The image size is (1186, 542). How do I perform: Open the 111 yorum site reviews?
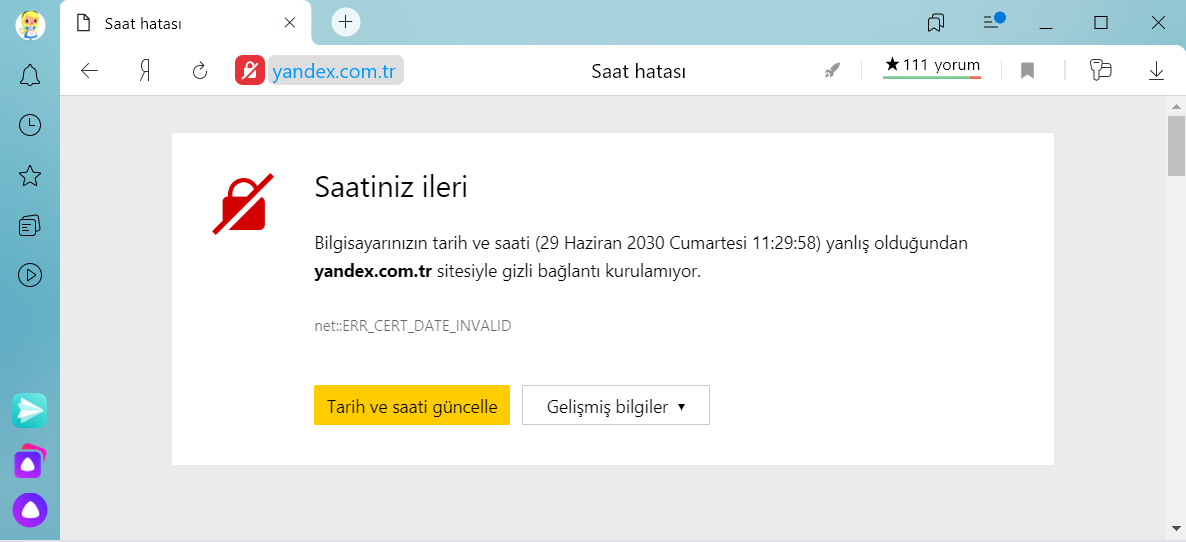(x=932, y=66)
